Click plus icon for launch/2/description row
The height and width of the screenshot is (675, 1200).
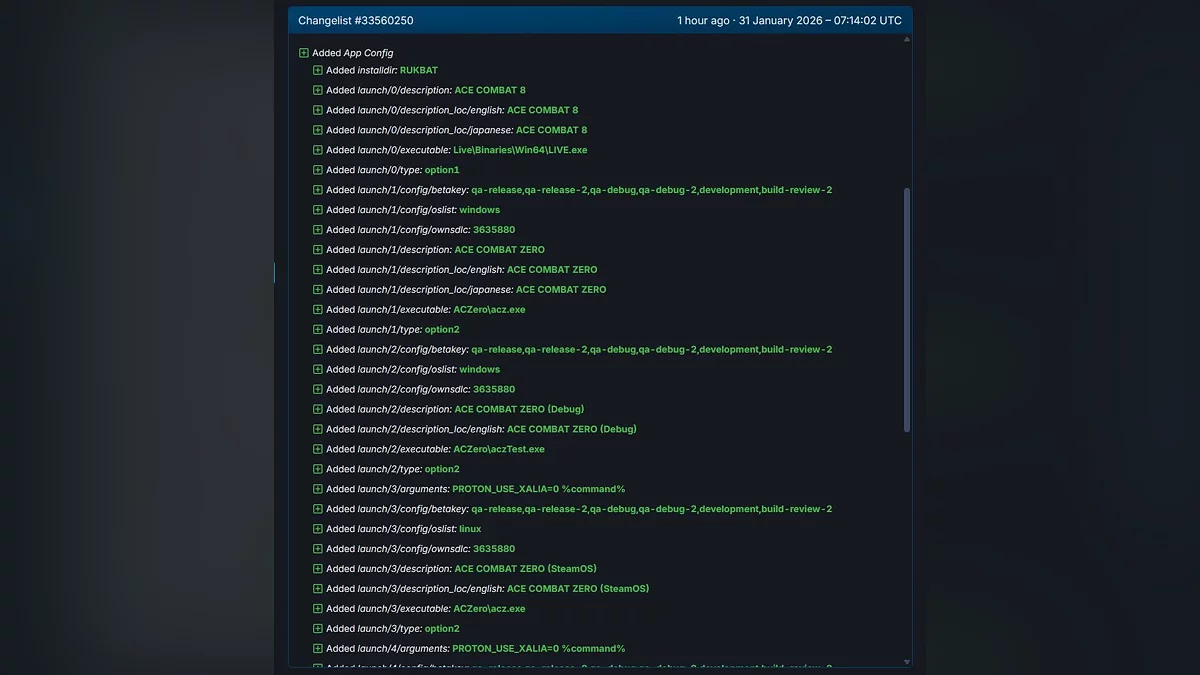click(x=318, y=410)
